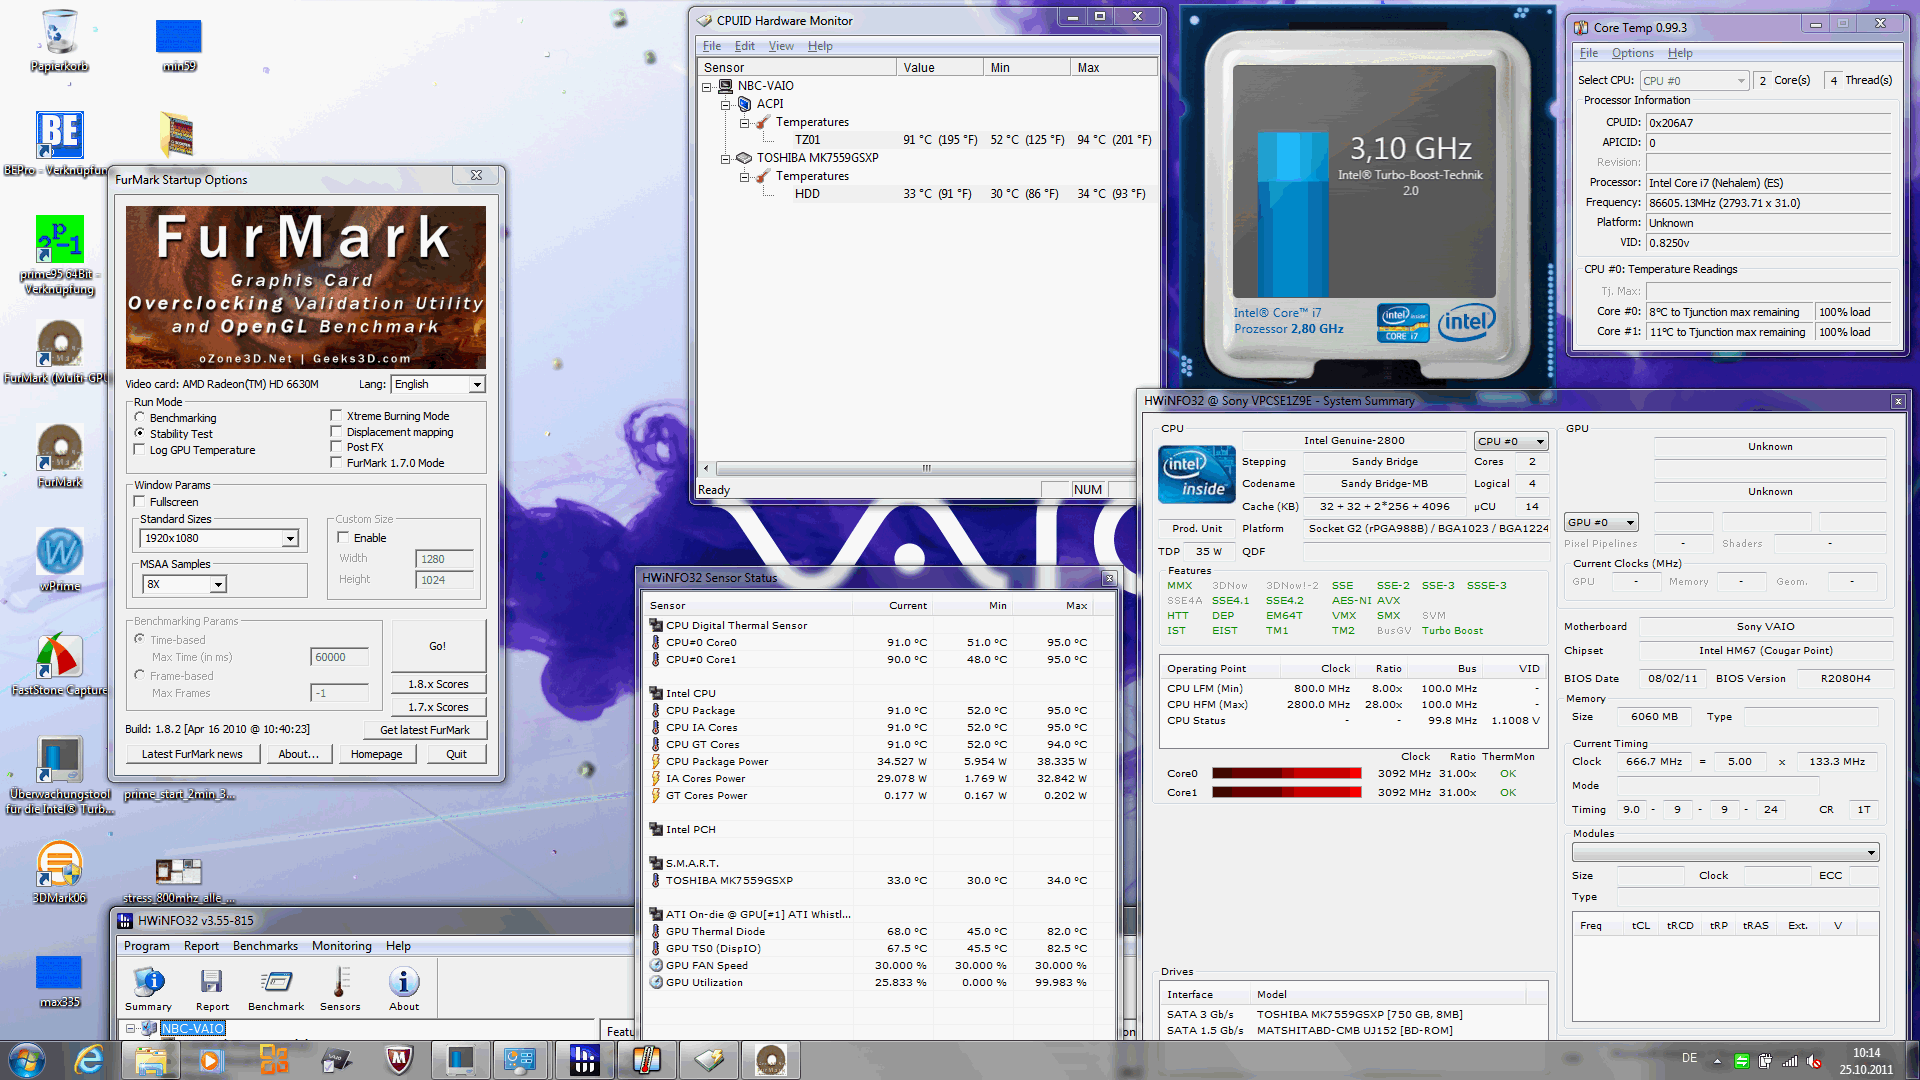Screen dimensions: 1920x1080
Task: Select the Benchmarking run mode radio button
Action: 140,418
